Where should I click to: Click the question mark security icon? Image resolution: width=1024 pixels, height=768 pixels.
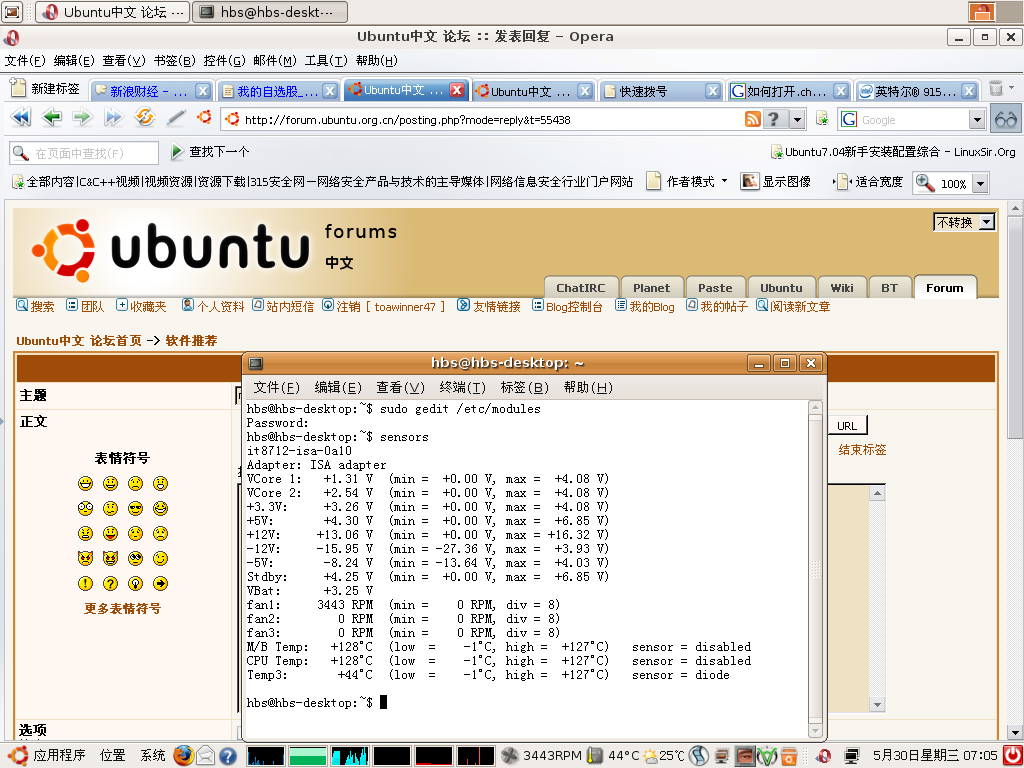[x=774, y=120]
